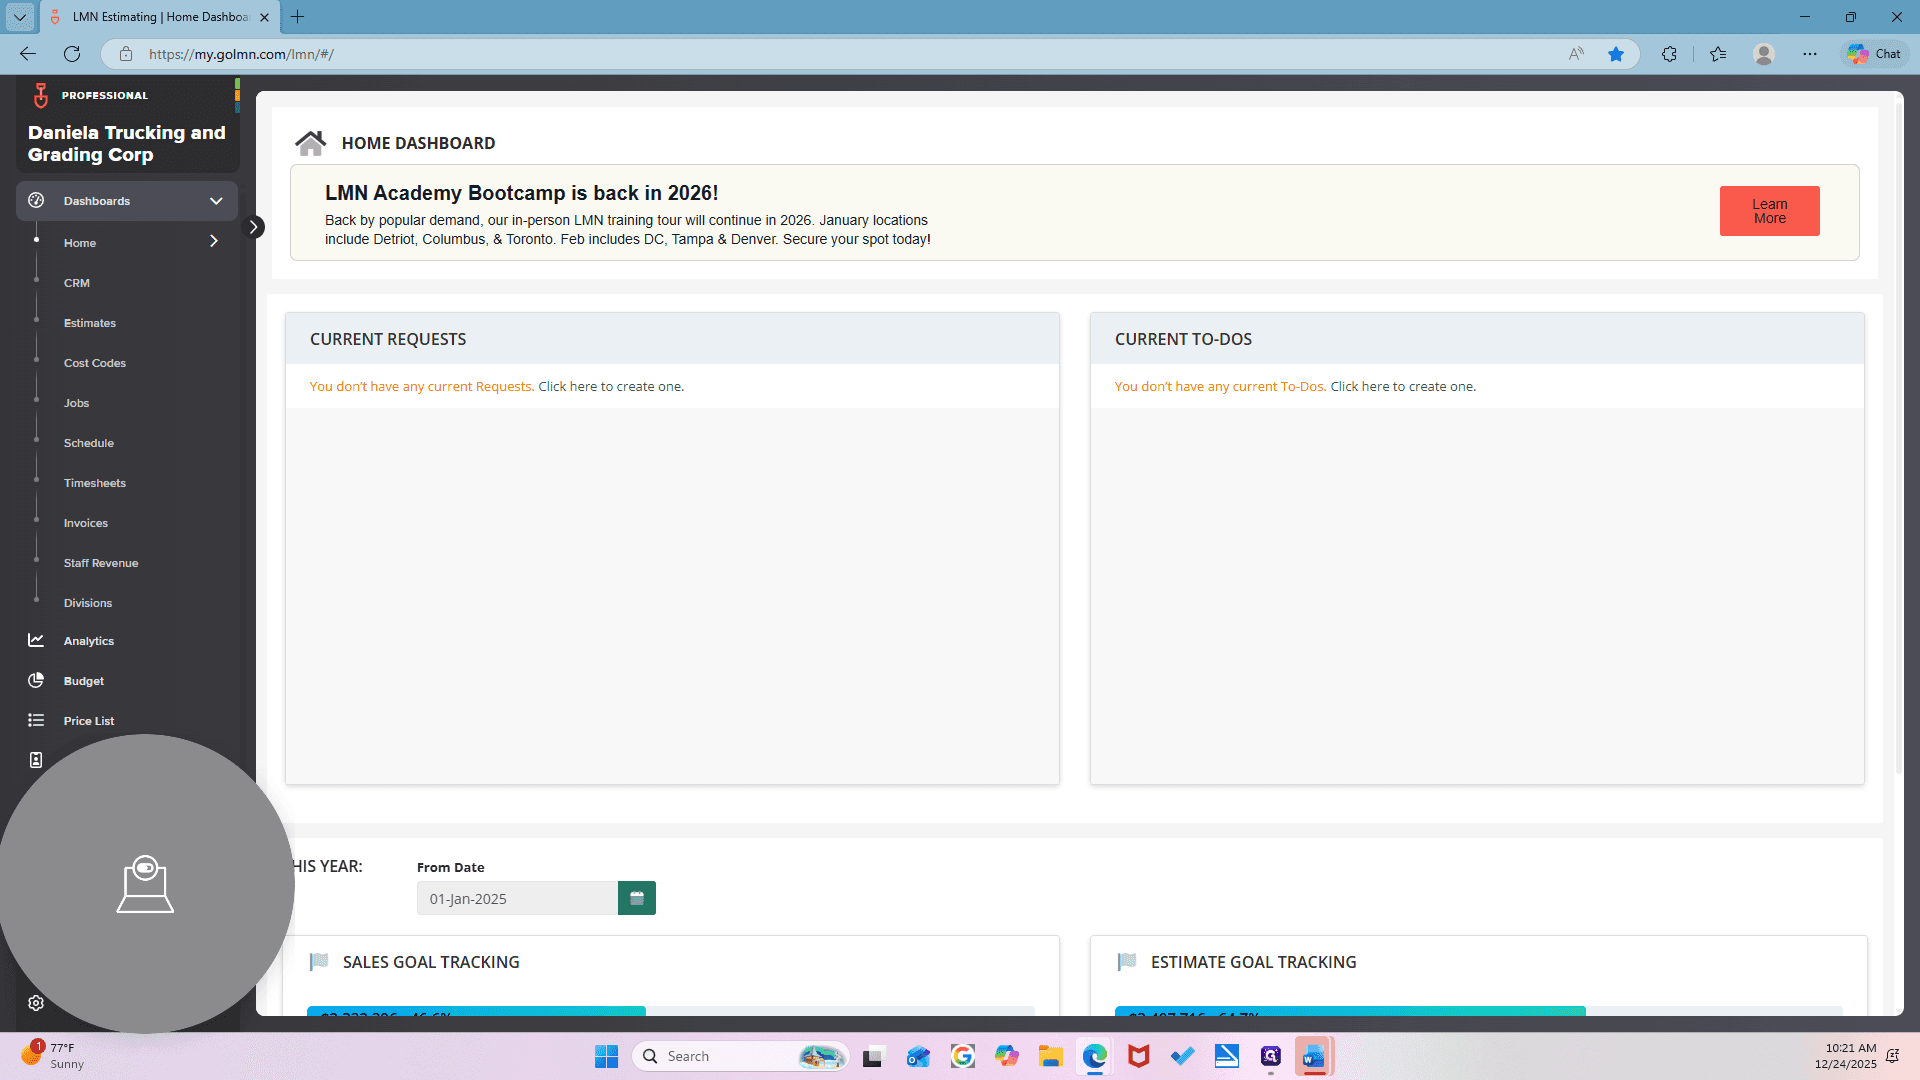
Task: Click the Home Dashboard house icon
Action: tap(310, 143)
